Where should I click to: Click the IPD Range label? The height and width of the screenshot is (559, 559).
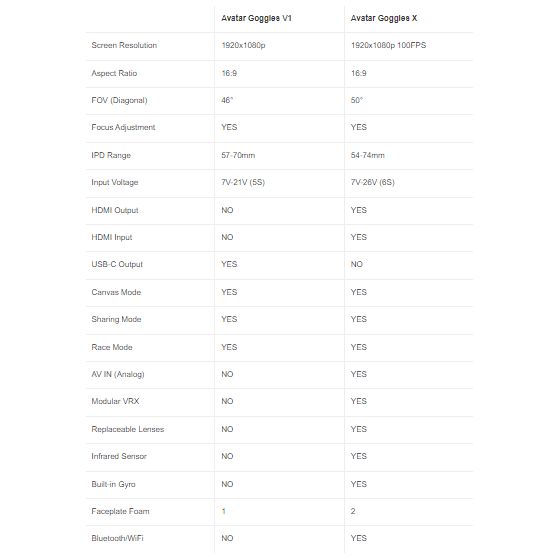click(x=111, y=155)
